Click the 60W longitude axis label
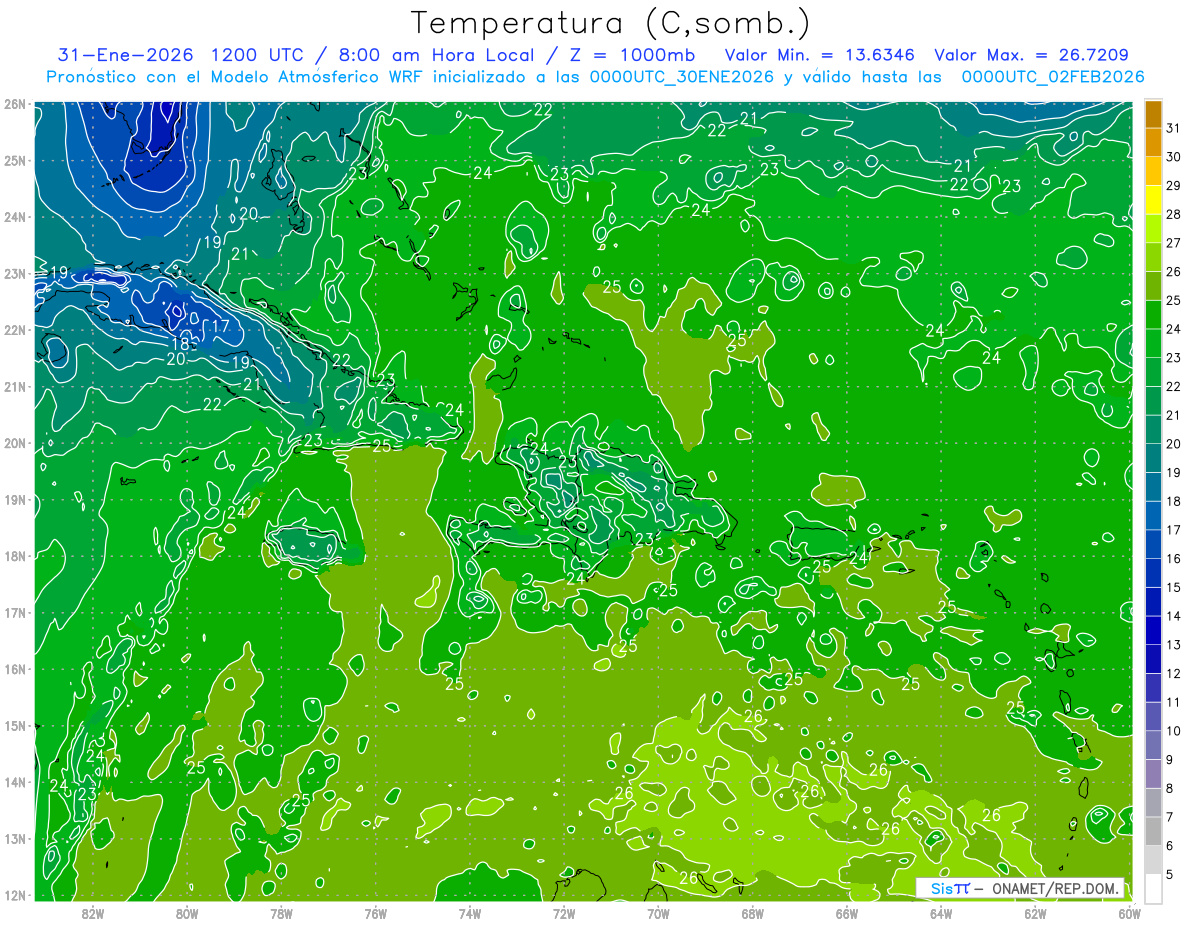The height and width of the screenshot is (927, 1200). (1130, 912)
